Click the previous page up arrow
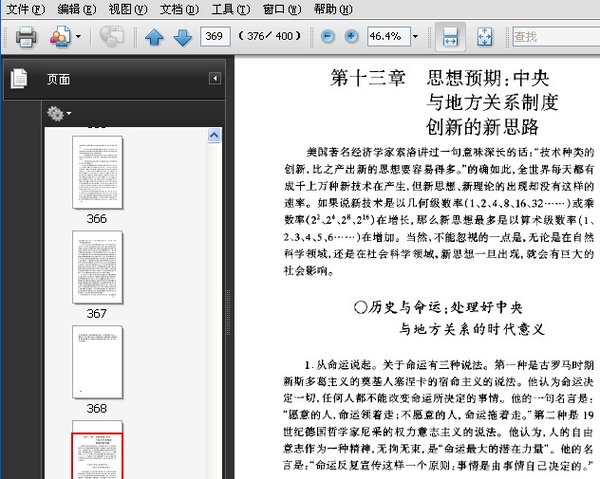Viewport: 600px width, 479px height. point(154,38)
